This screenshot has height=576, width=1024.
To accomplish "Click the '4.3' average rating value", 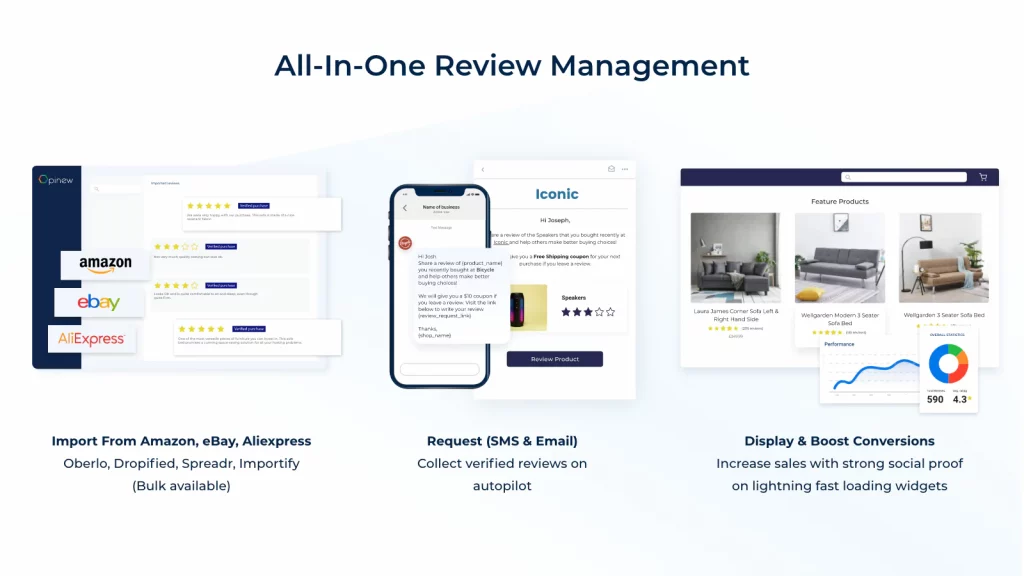I will 959,400.
